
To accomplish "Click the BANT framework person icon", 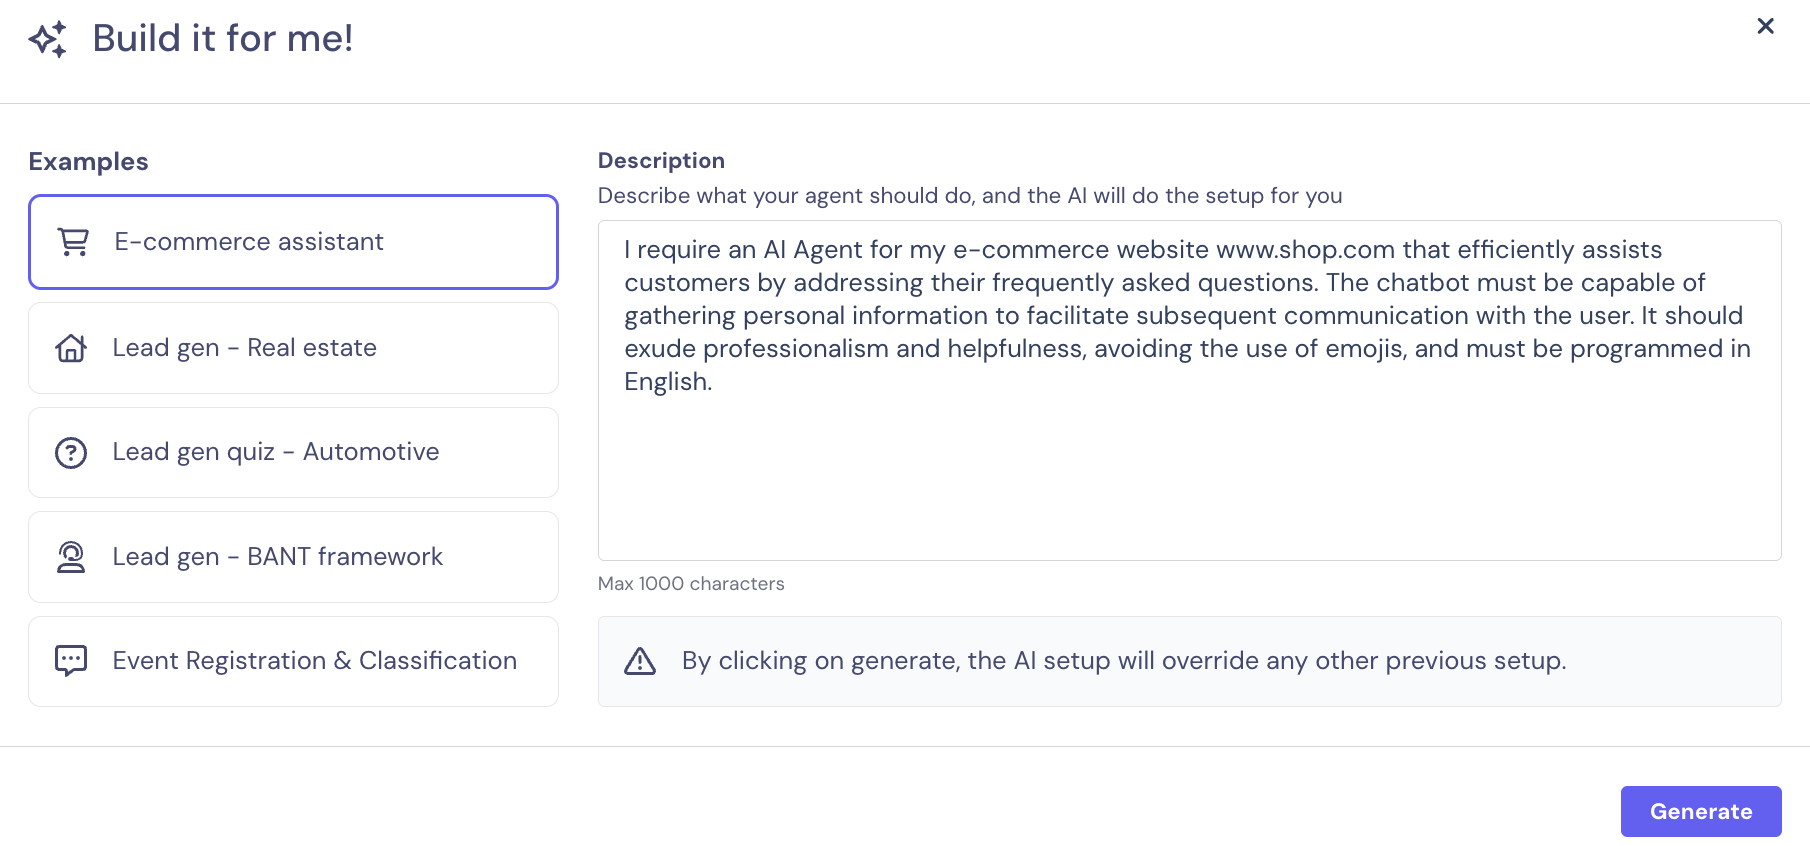I will (x=71, y=557).
